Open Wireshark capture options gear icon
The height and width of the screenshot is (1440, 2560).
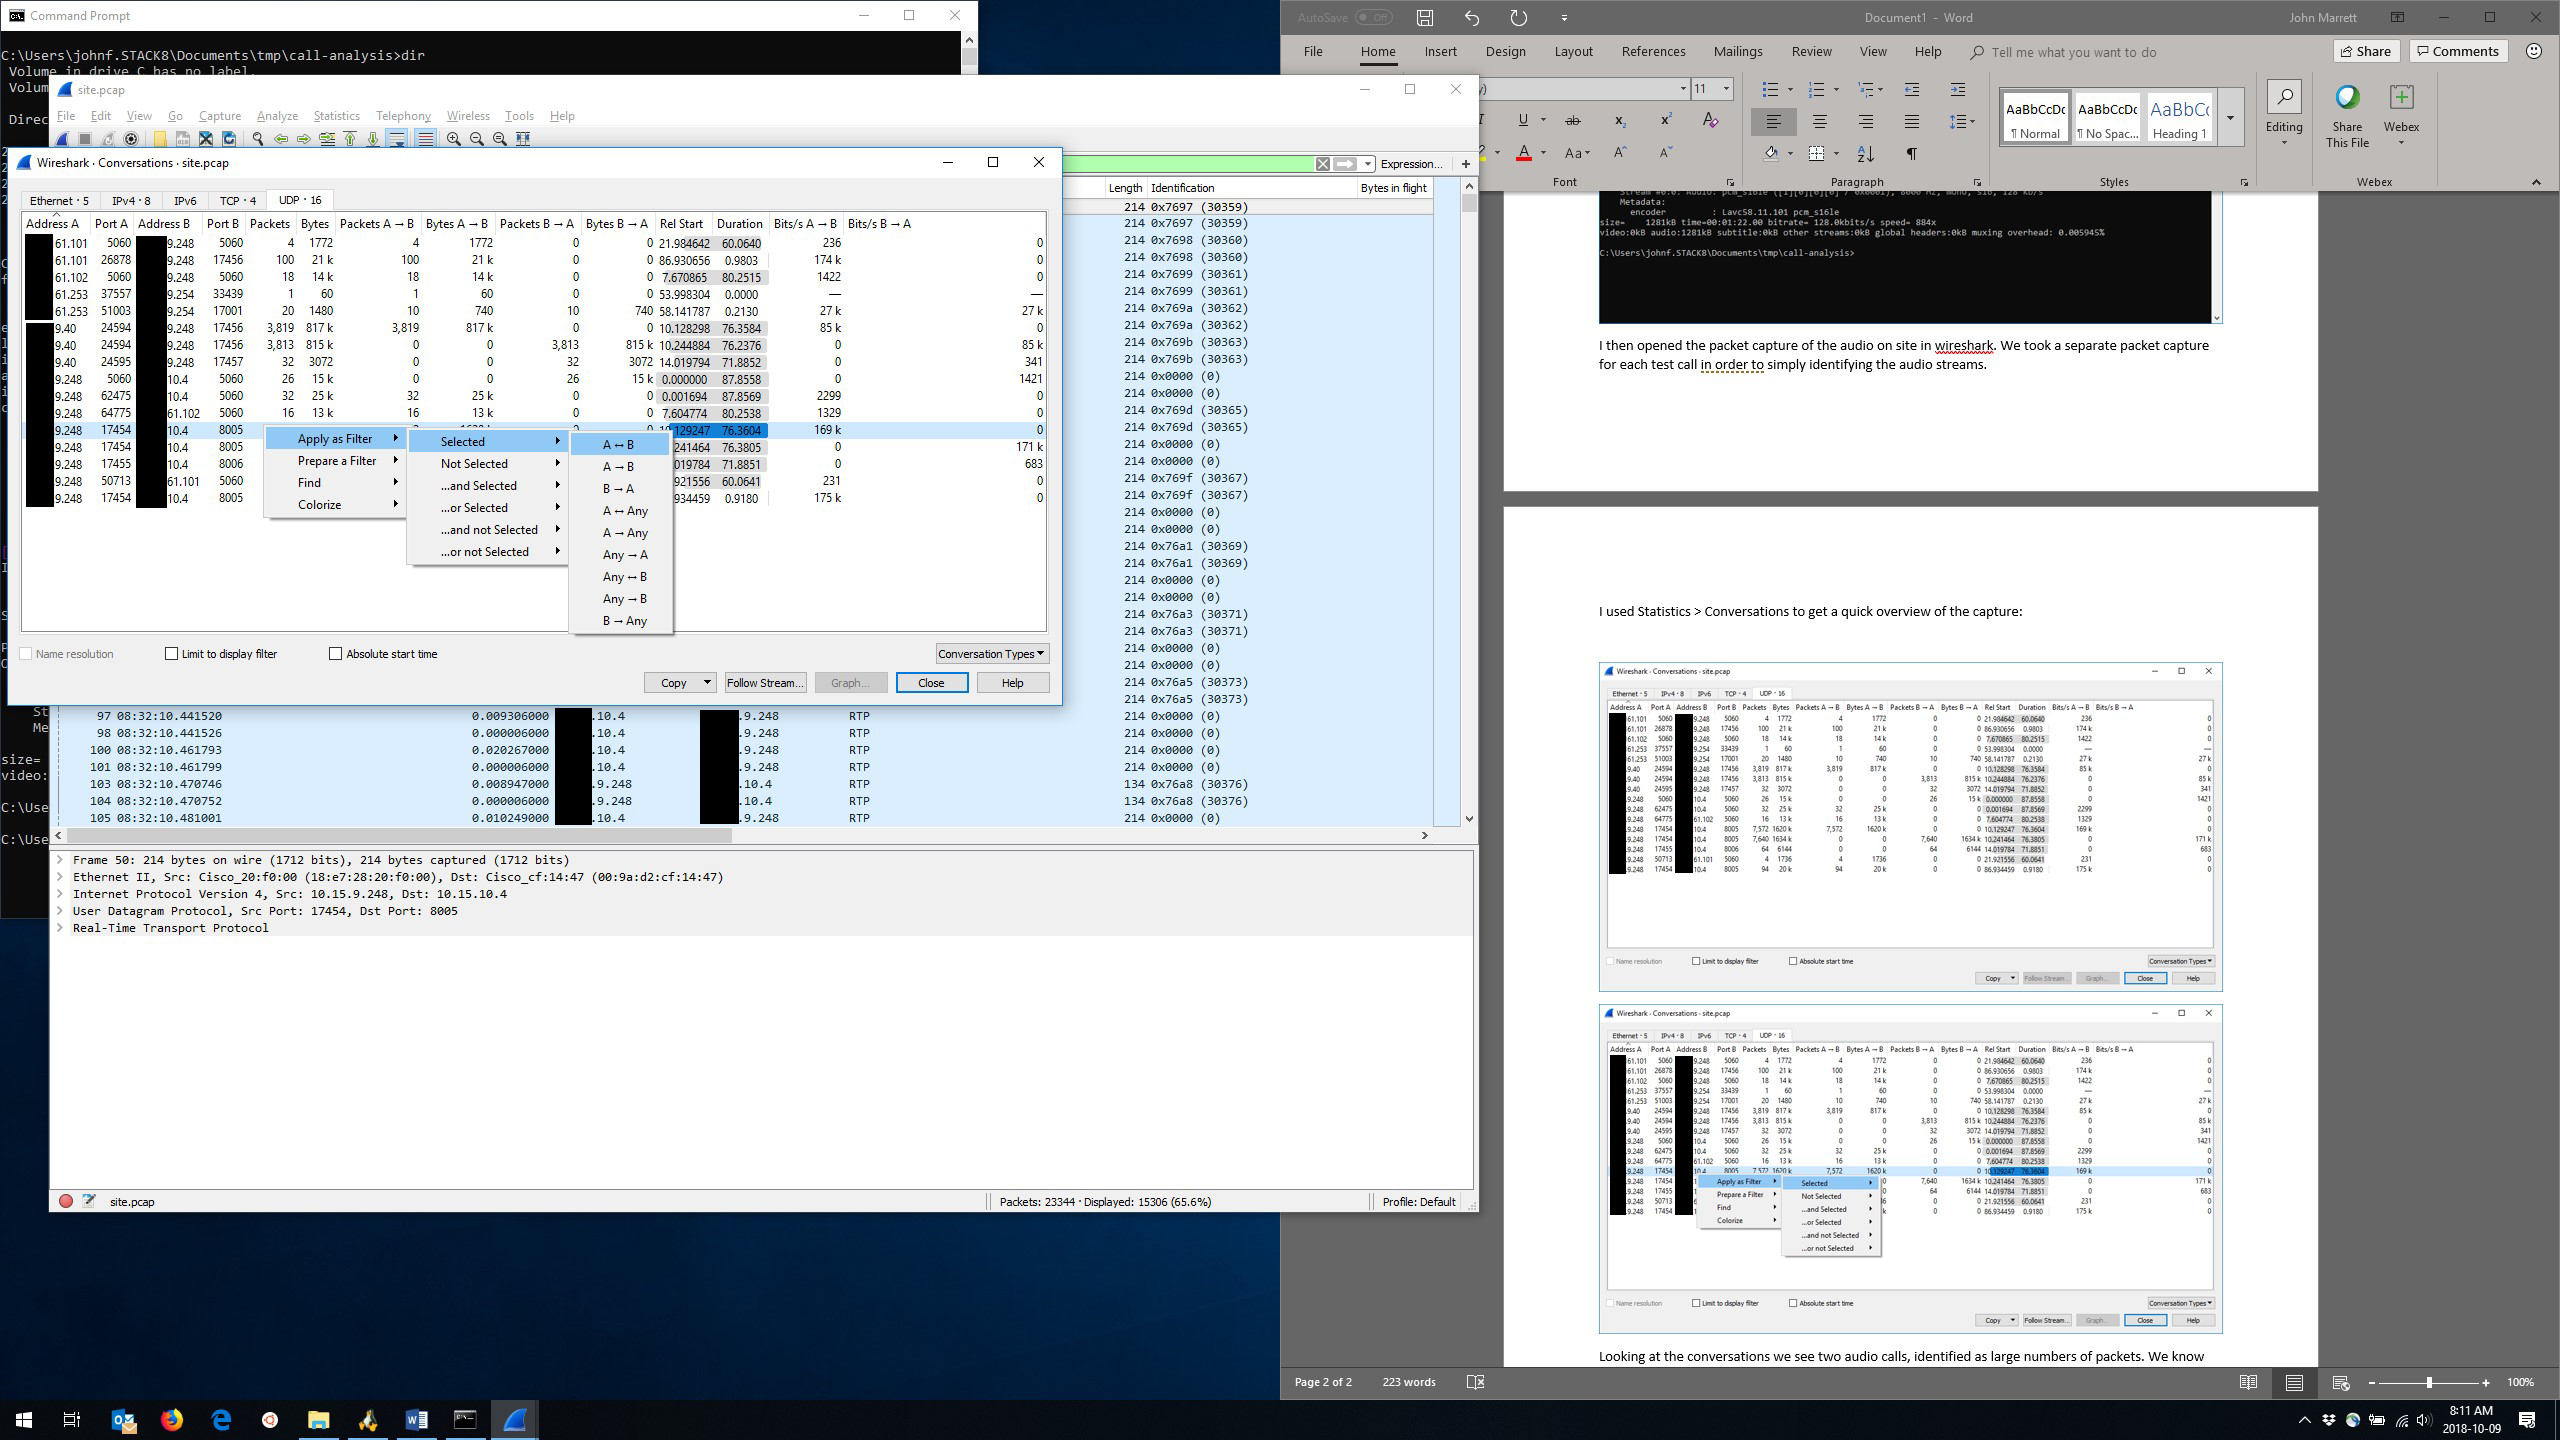click(x=131, y=139)
